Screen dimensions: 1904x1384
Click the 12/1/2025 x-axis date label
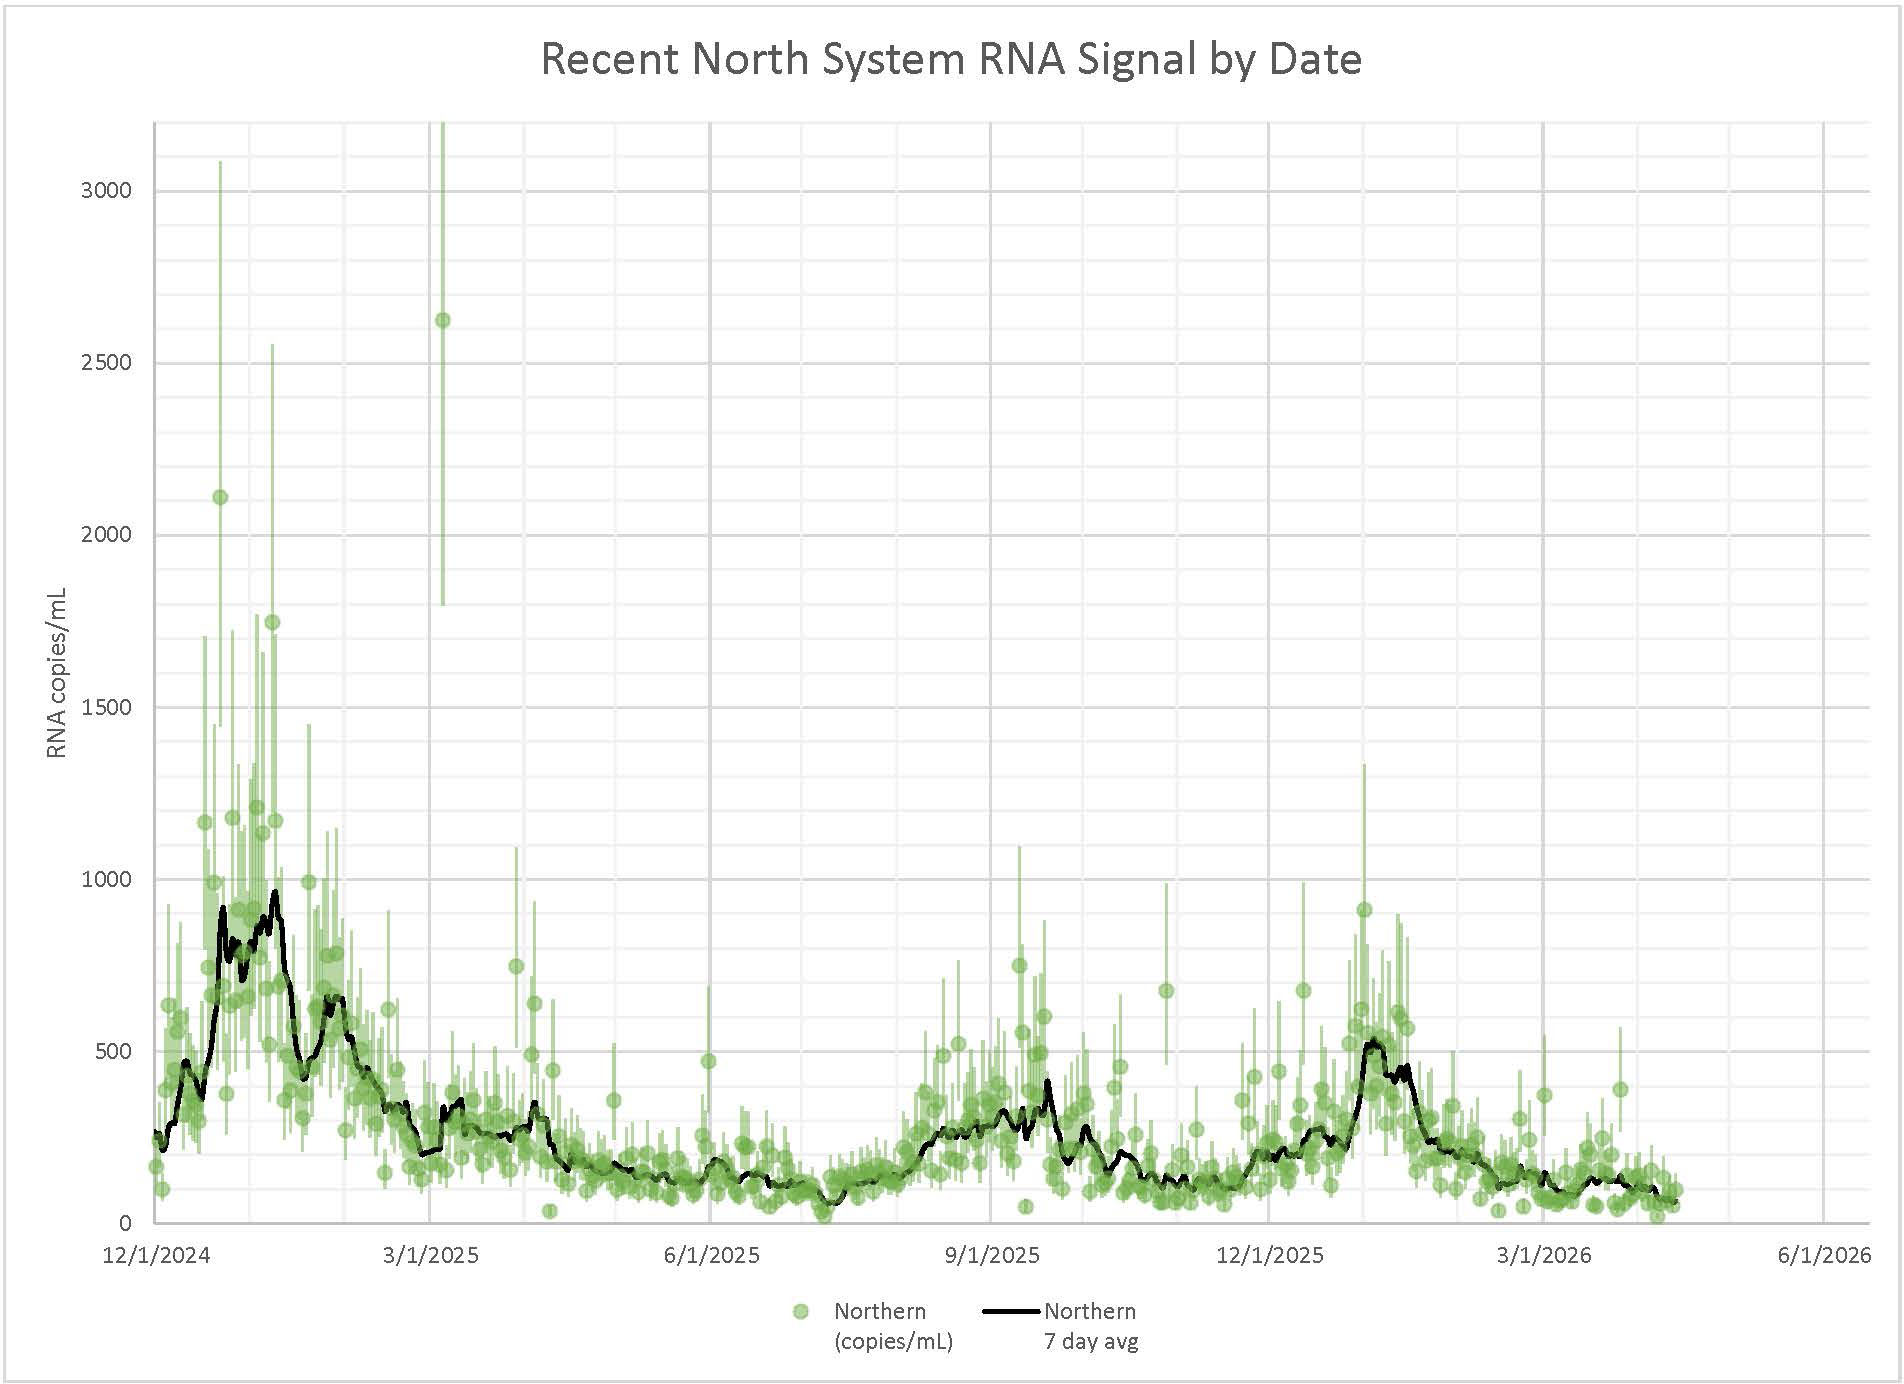pyautogui.click(x=1269, y=1255)
